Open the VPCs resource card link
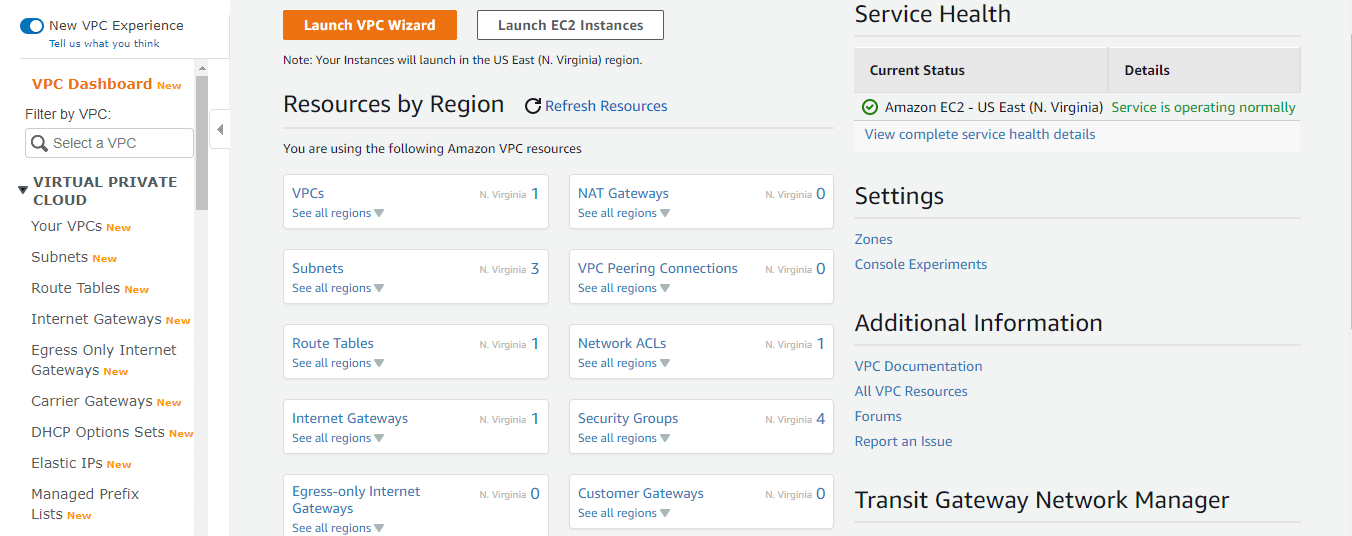 tap(308, 193)
